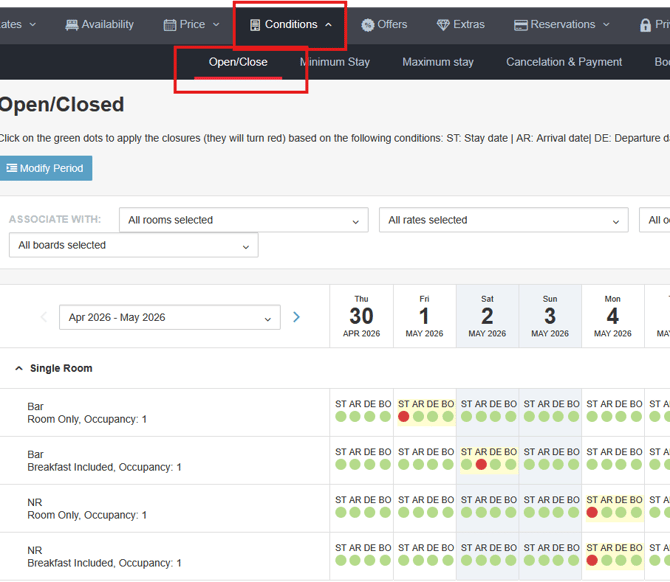Click the Offers percent badge icon
670x582 pixels.
click(x=367, y=25)
